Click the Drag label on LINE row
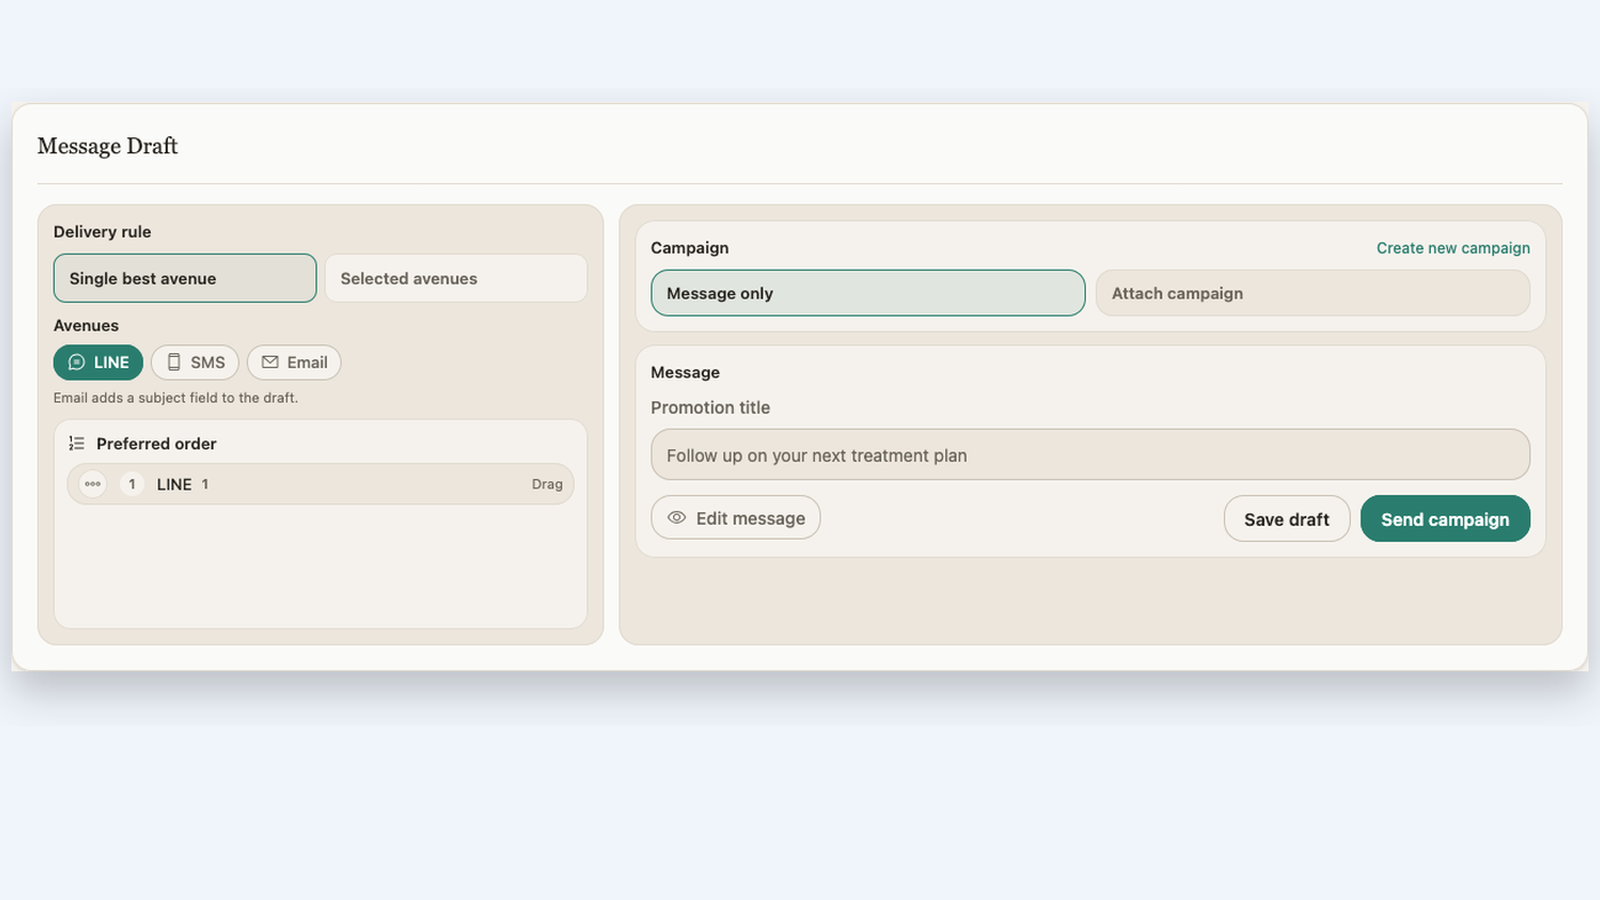 point(547,484)
